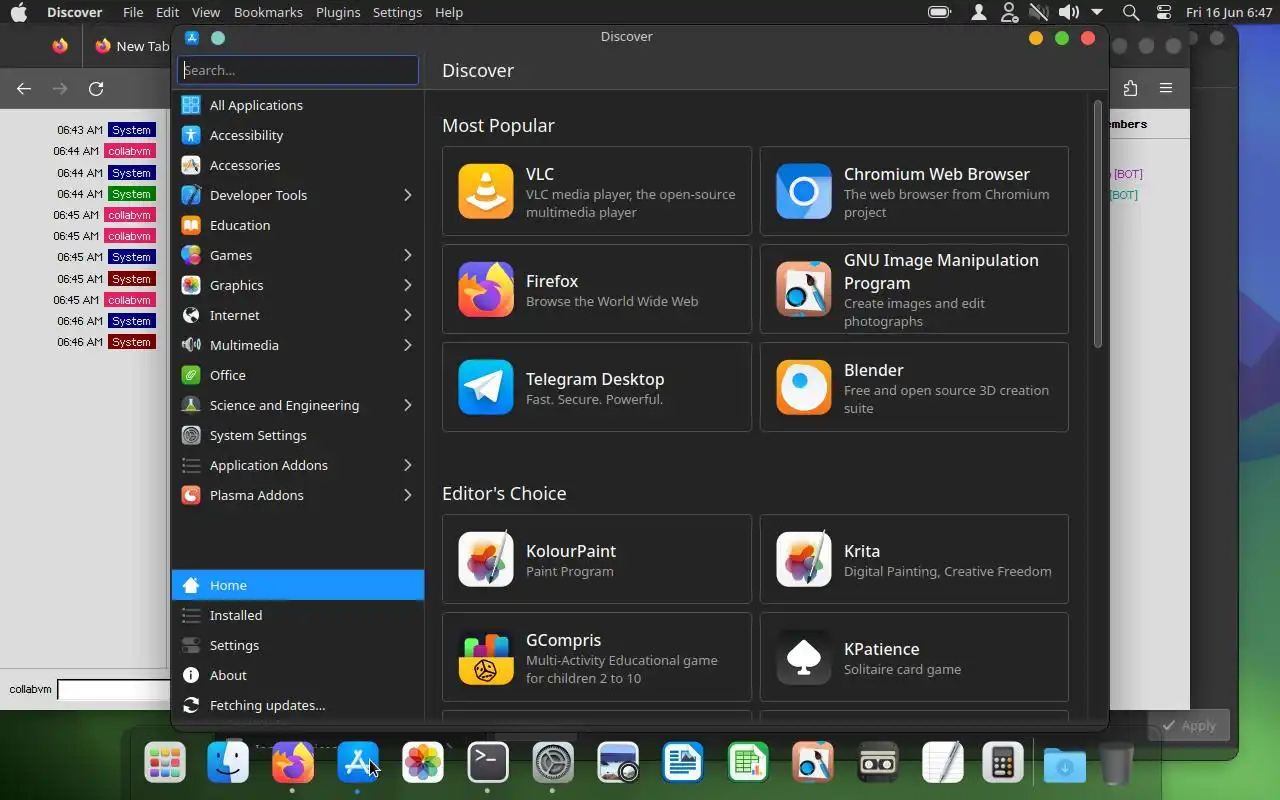Select the Education category icon
This screenshot has width=1280, height=800.
click(191, 225)
